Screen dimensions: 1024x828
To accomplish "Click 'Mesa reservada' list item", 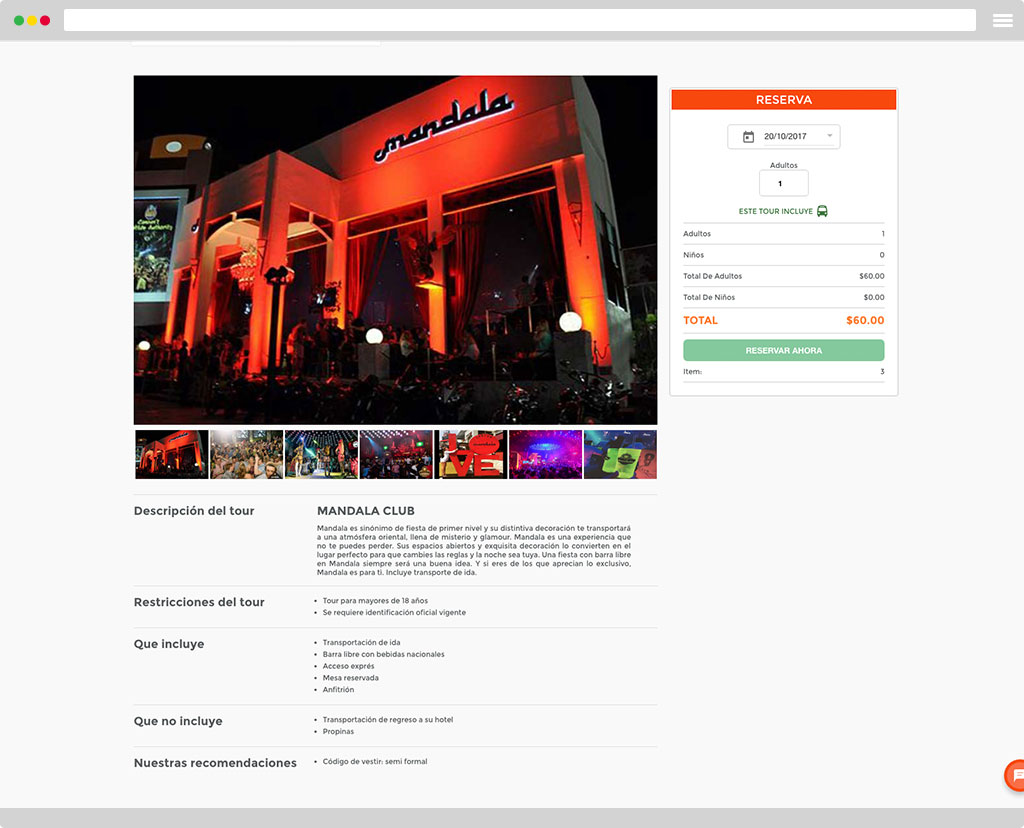I will pyautogui.click(x=351, y=678).
